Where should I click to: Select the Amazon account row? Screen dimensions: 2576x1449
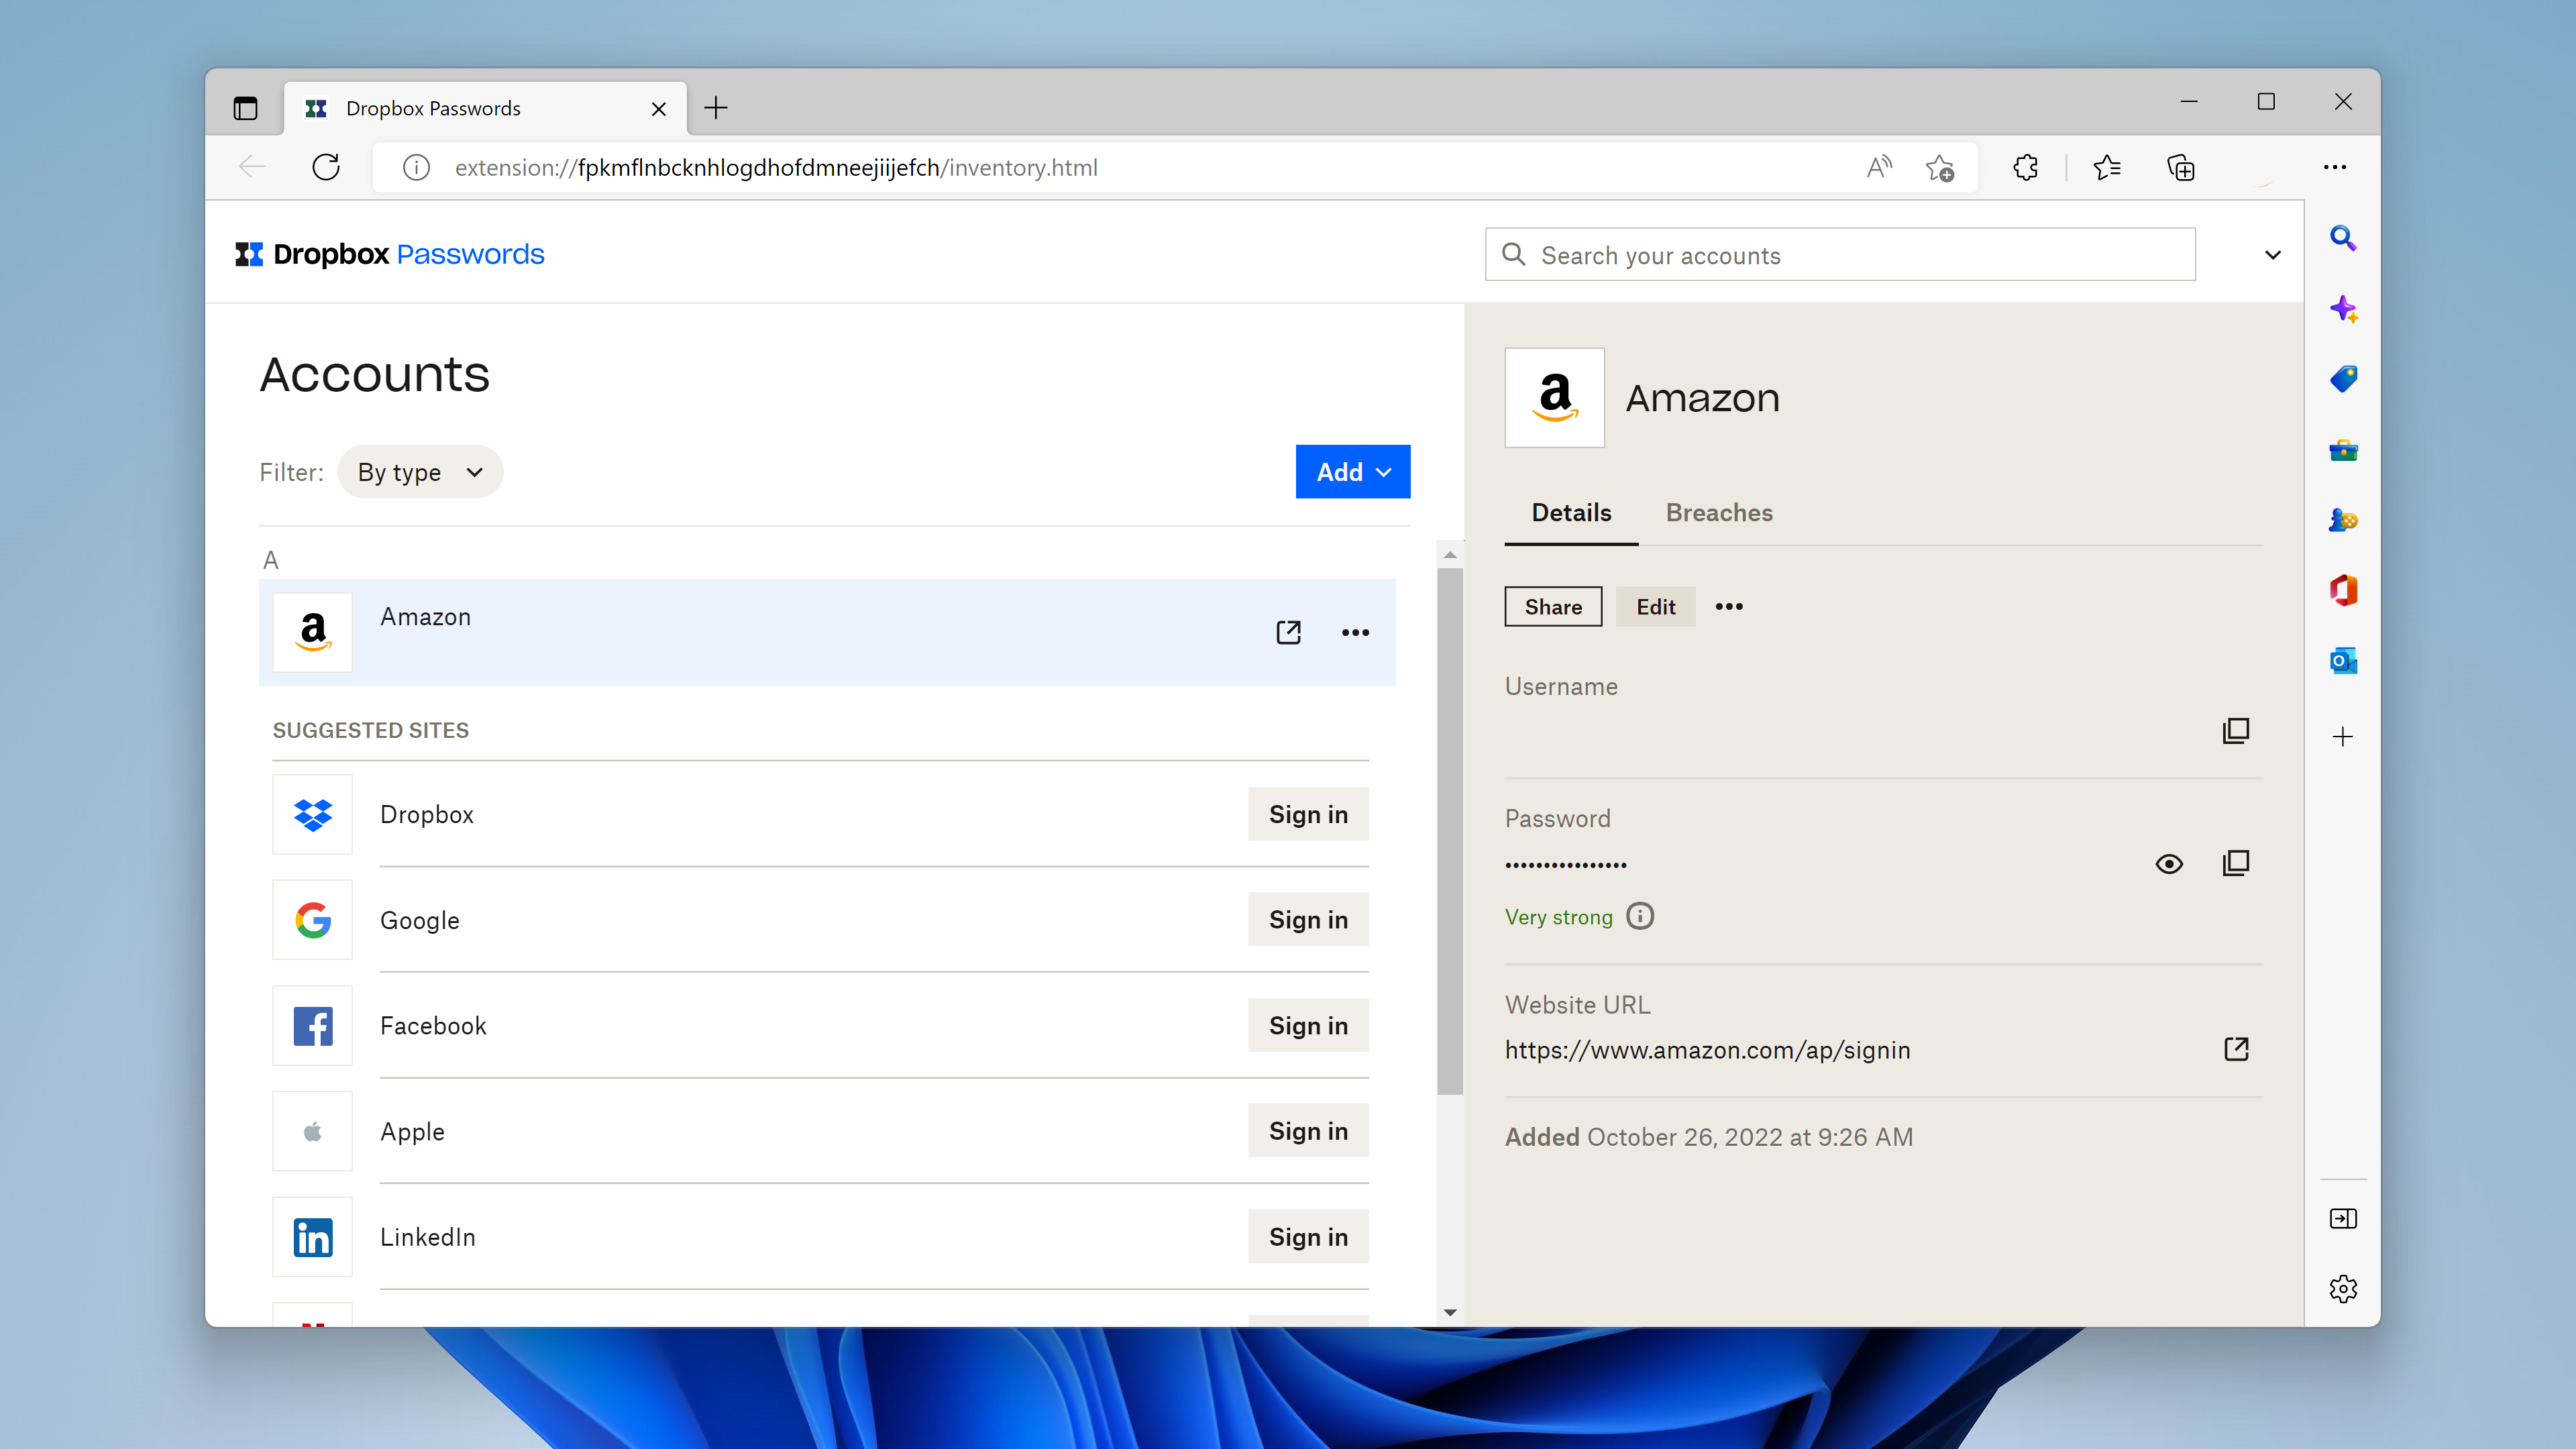(827, 632)
